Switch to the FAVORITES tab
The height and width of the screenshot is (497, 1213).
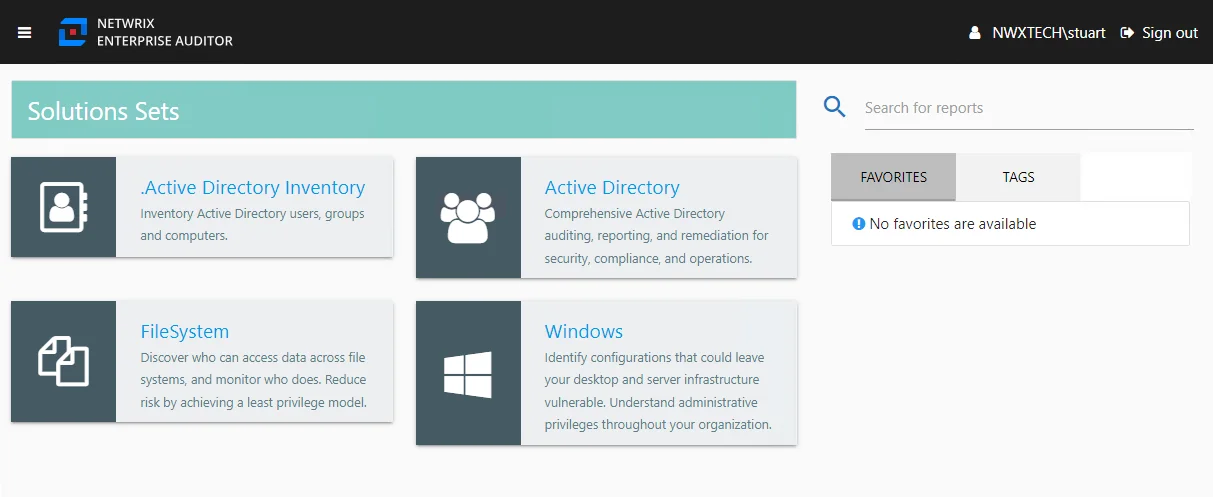tap(894, 177)
